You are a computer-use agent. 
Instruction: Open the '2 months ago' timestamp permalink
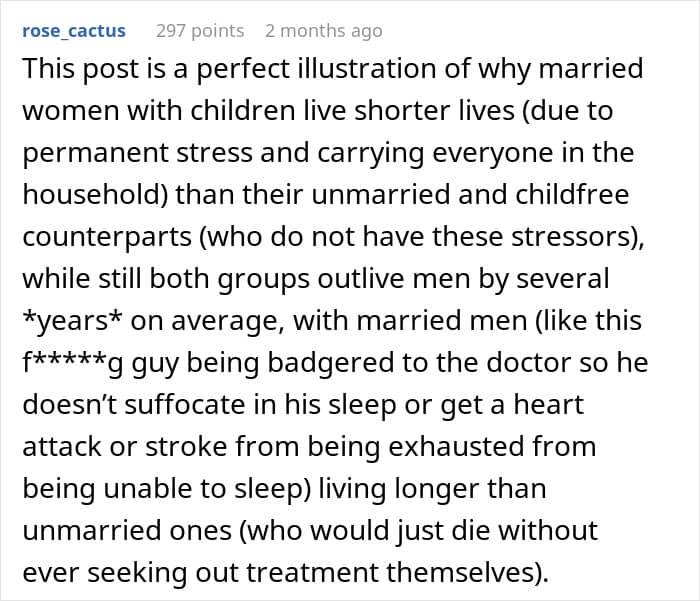pos(323,31)
